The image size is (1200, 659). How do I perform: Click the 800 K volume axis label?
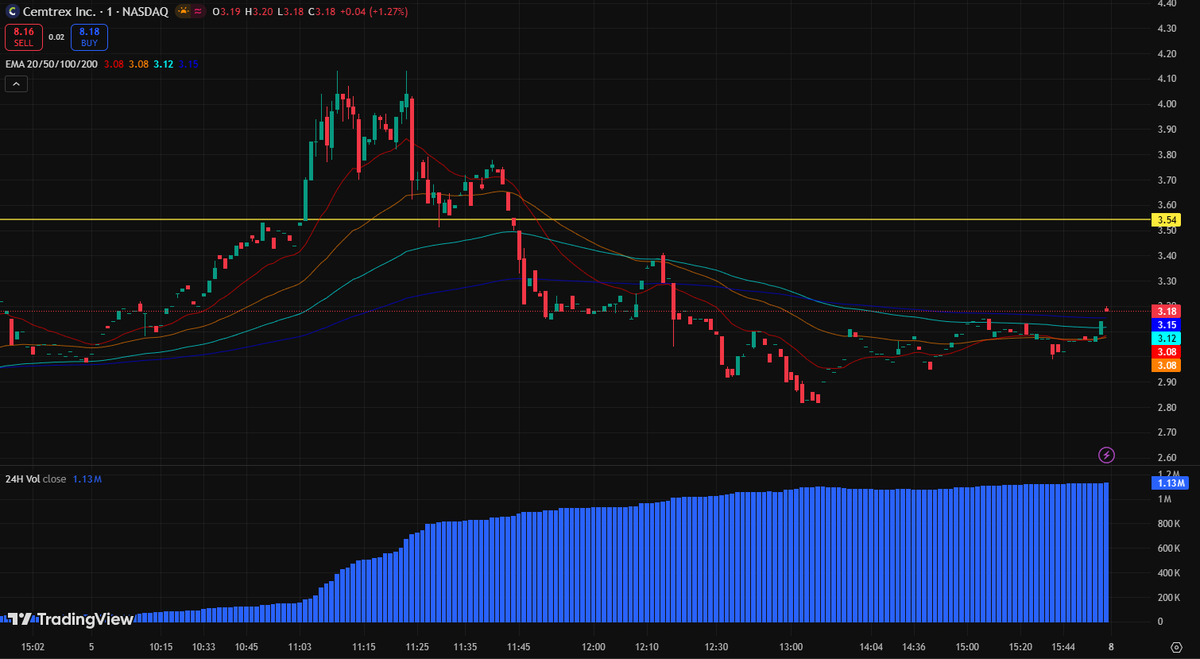[1170, 523]
